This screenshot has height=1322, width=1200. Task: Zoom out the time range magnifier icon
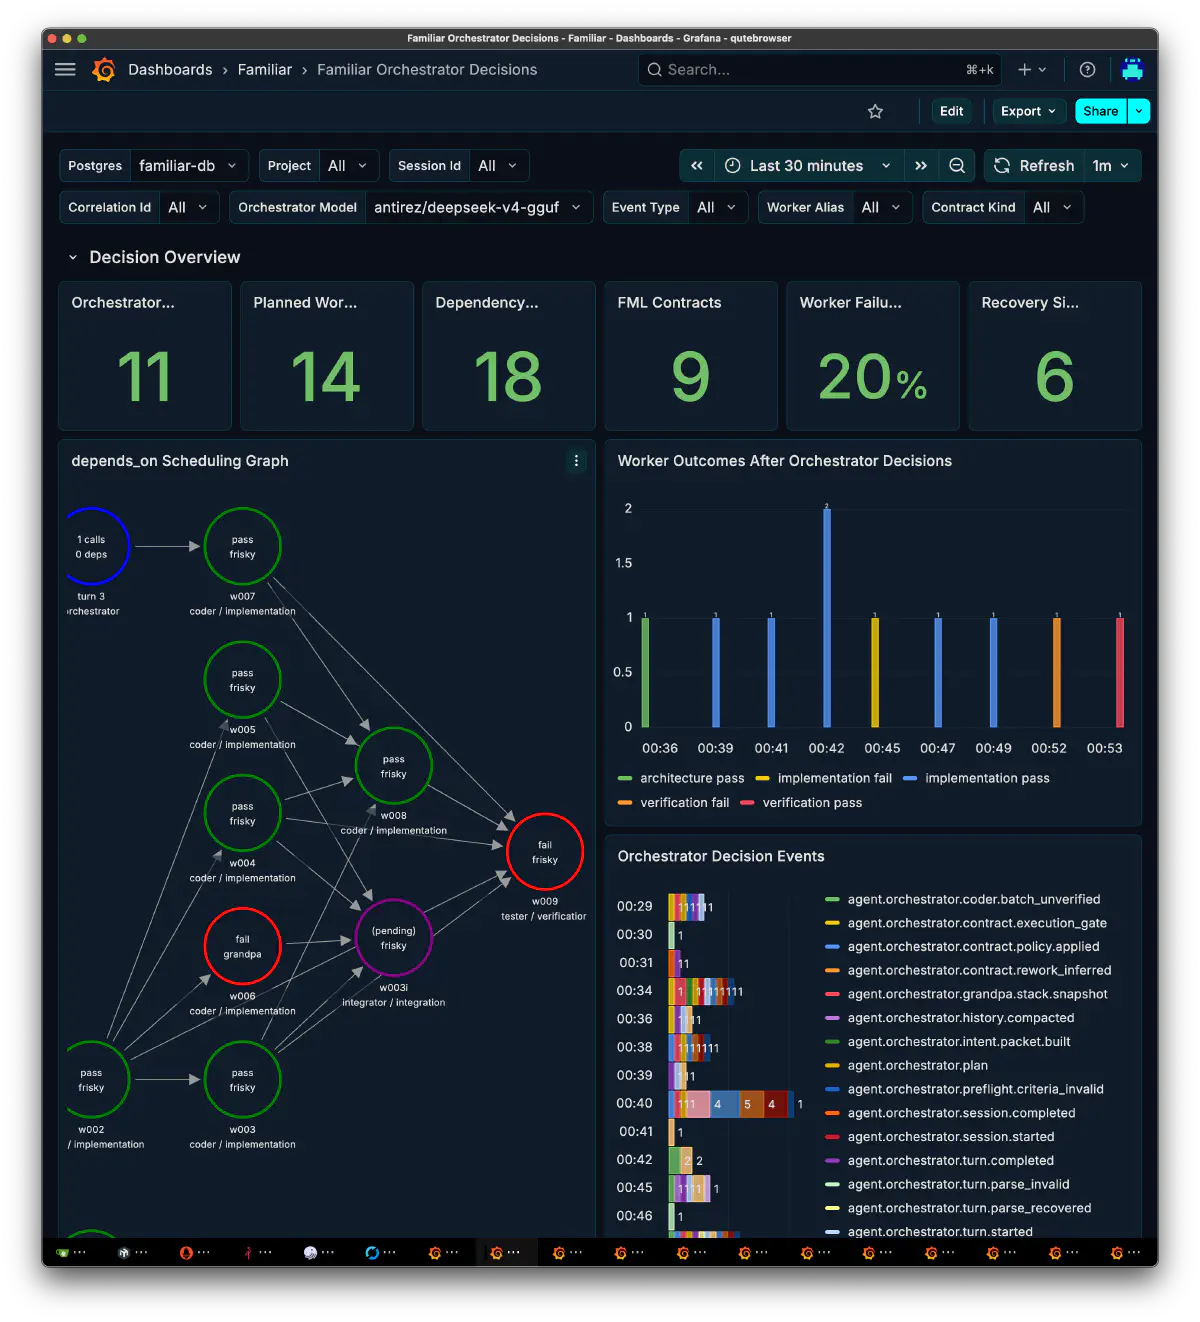coord(957,166)
